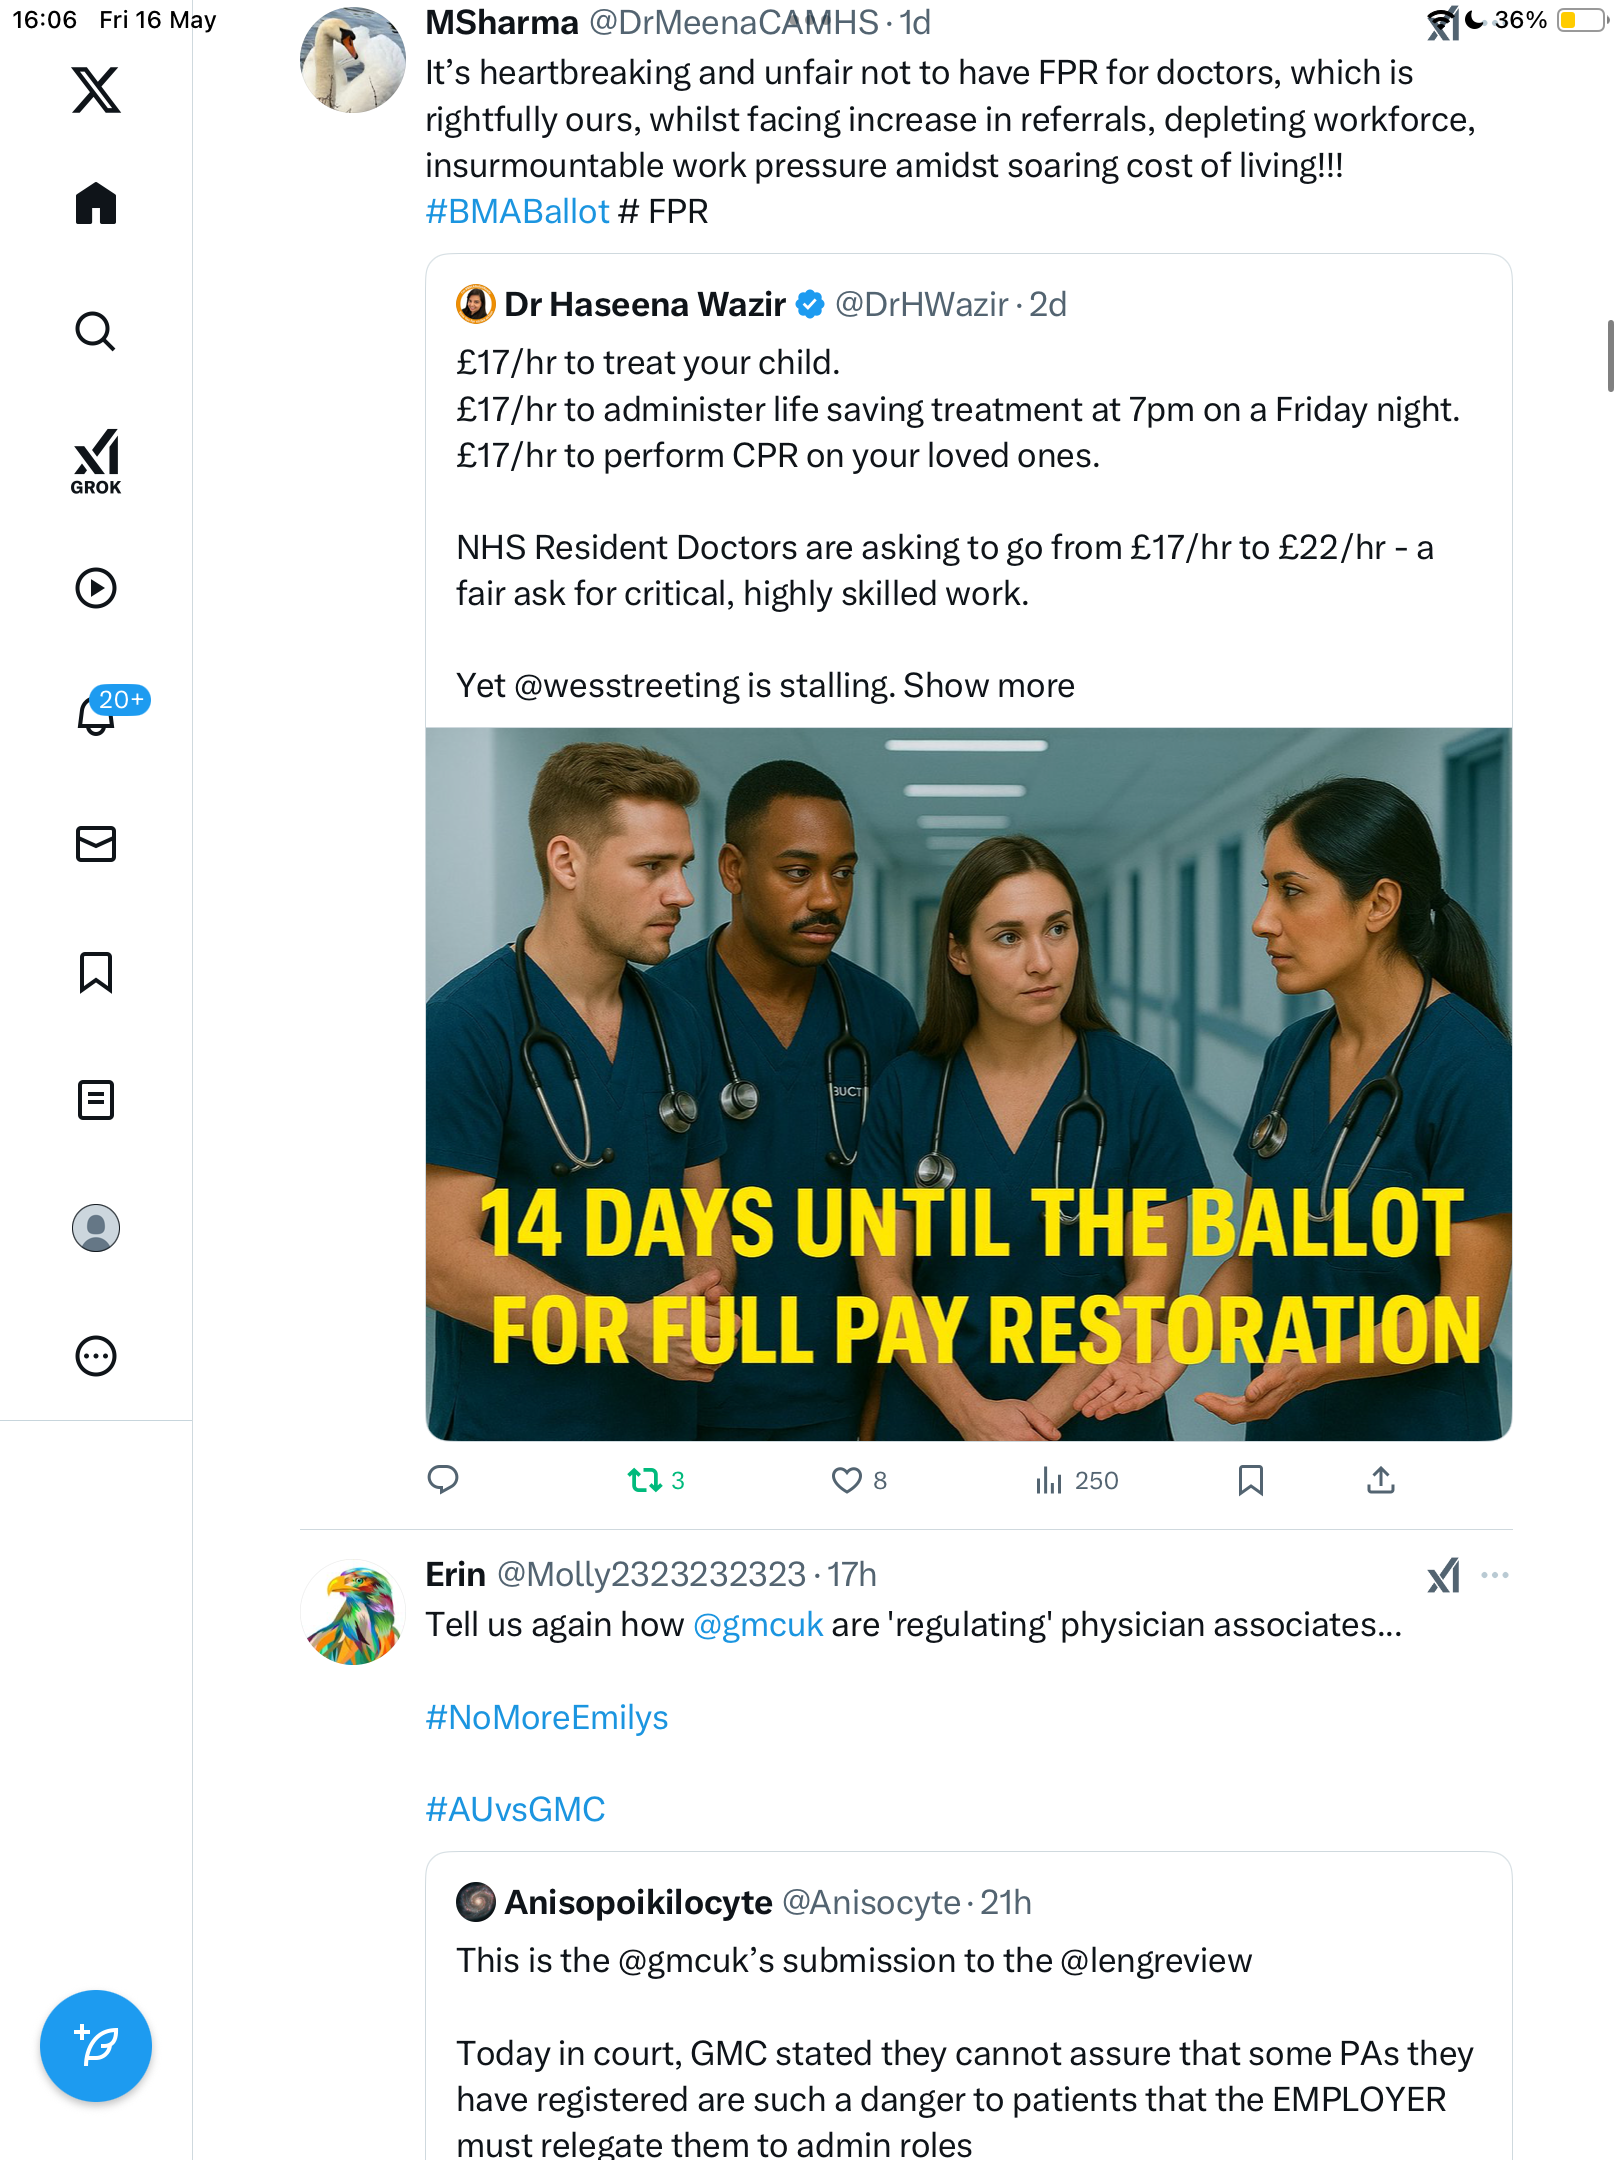Open the More circle menu in sidebar
This screenshot has width=1620, height=2160.
click(x=96, y=1356)
